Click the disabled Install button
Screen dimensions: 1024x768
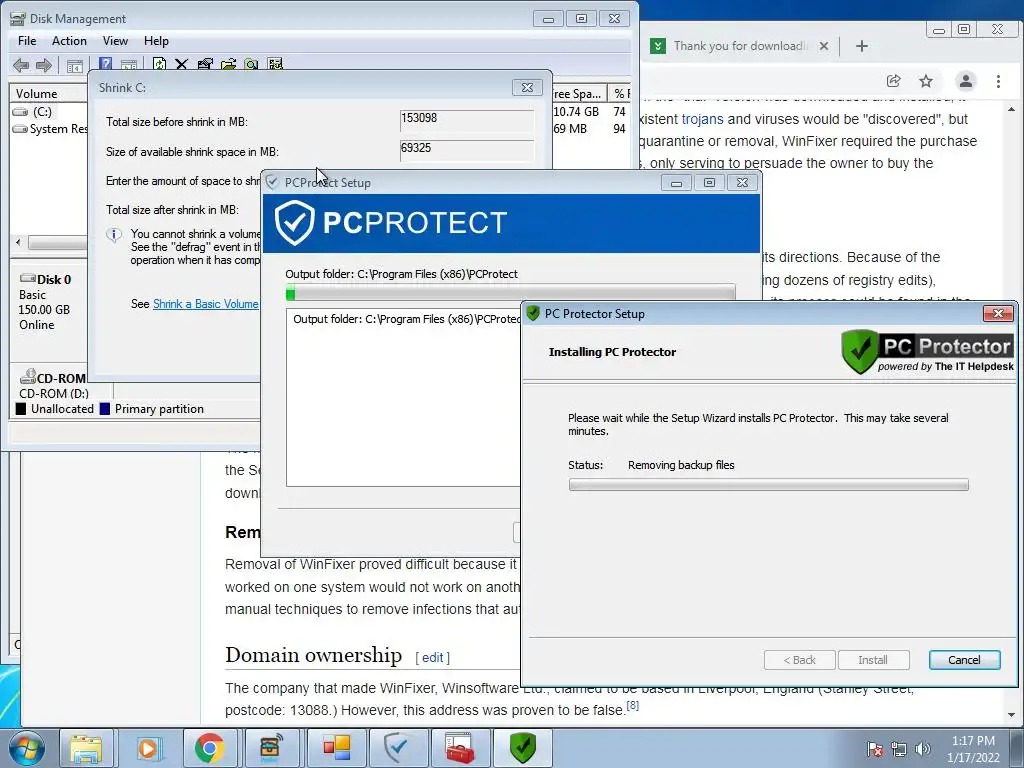873,660
